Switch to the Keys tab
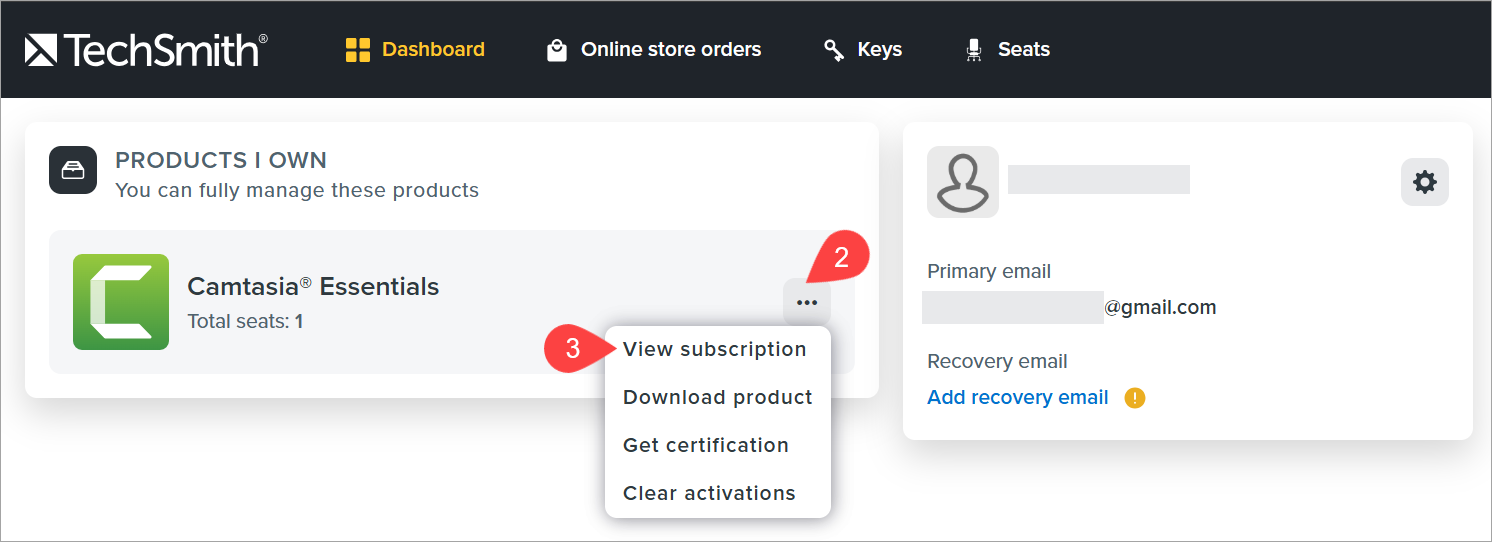 879,49
